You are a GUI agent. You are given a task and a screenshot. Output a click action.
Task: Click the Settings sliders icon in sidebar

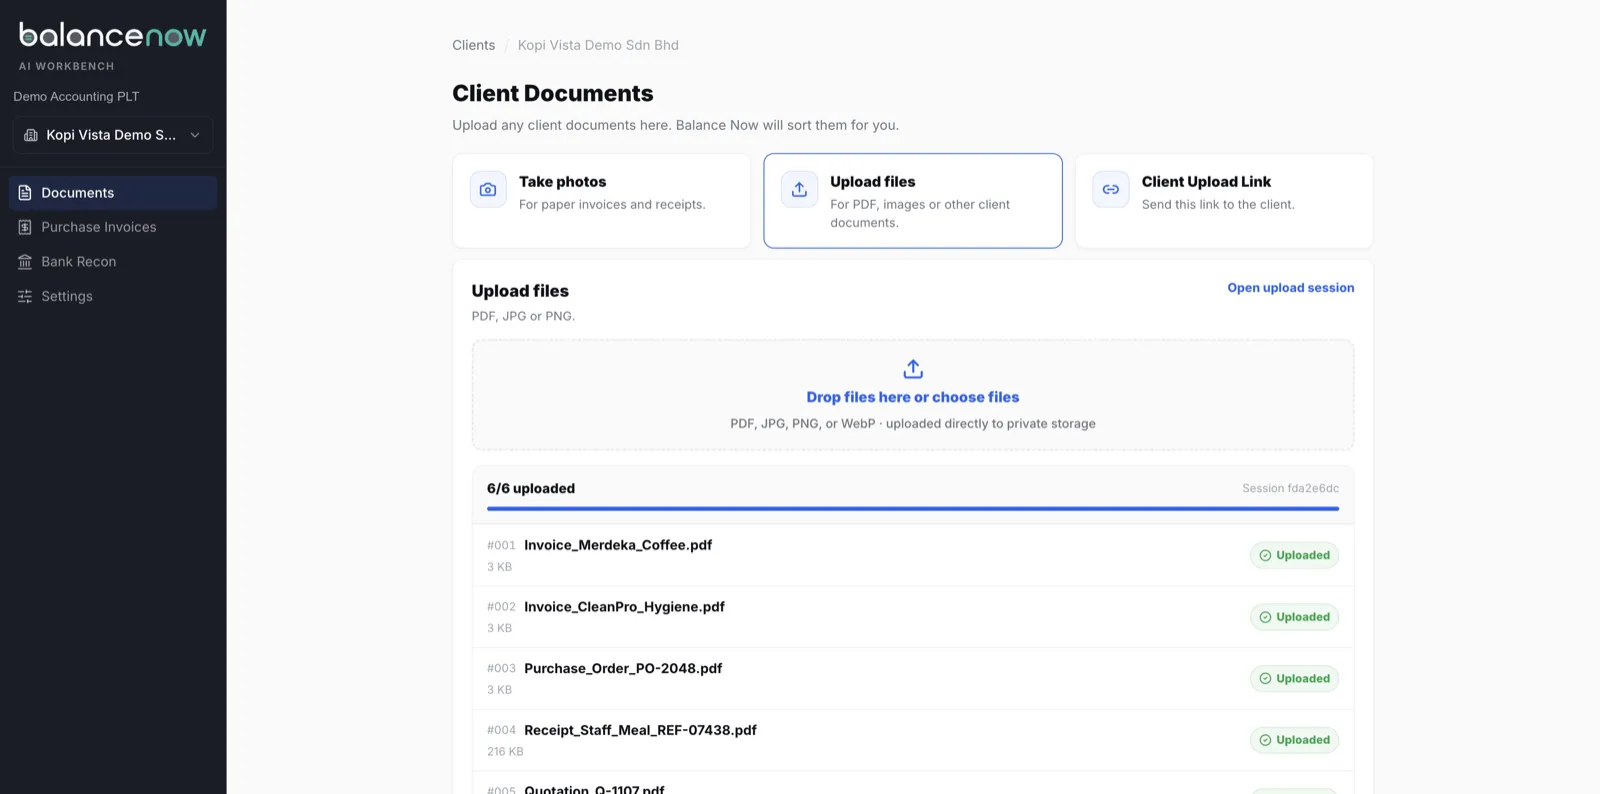25,296
